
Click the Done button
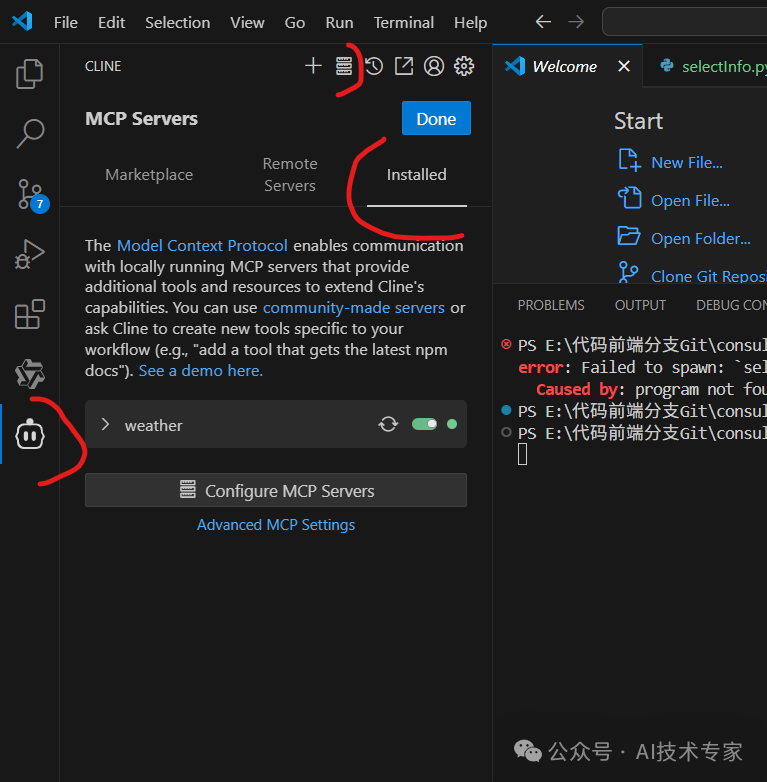coord(436,118)
